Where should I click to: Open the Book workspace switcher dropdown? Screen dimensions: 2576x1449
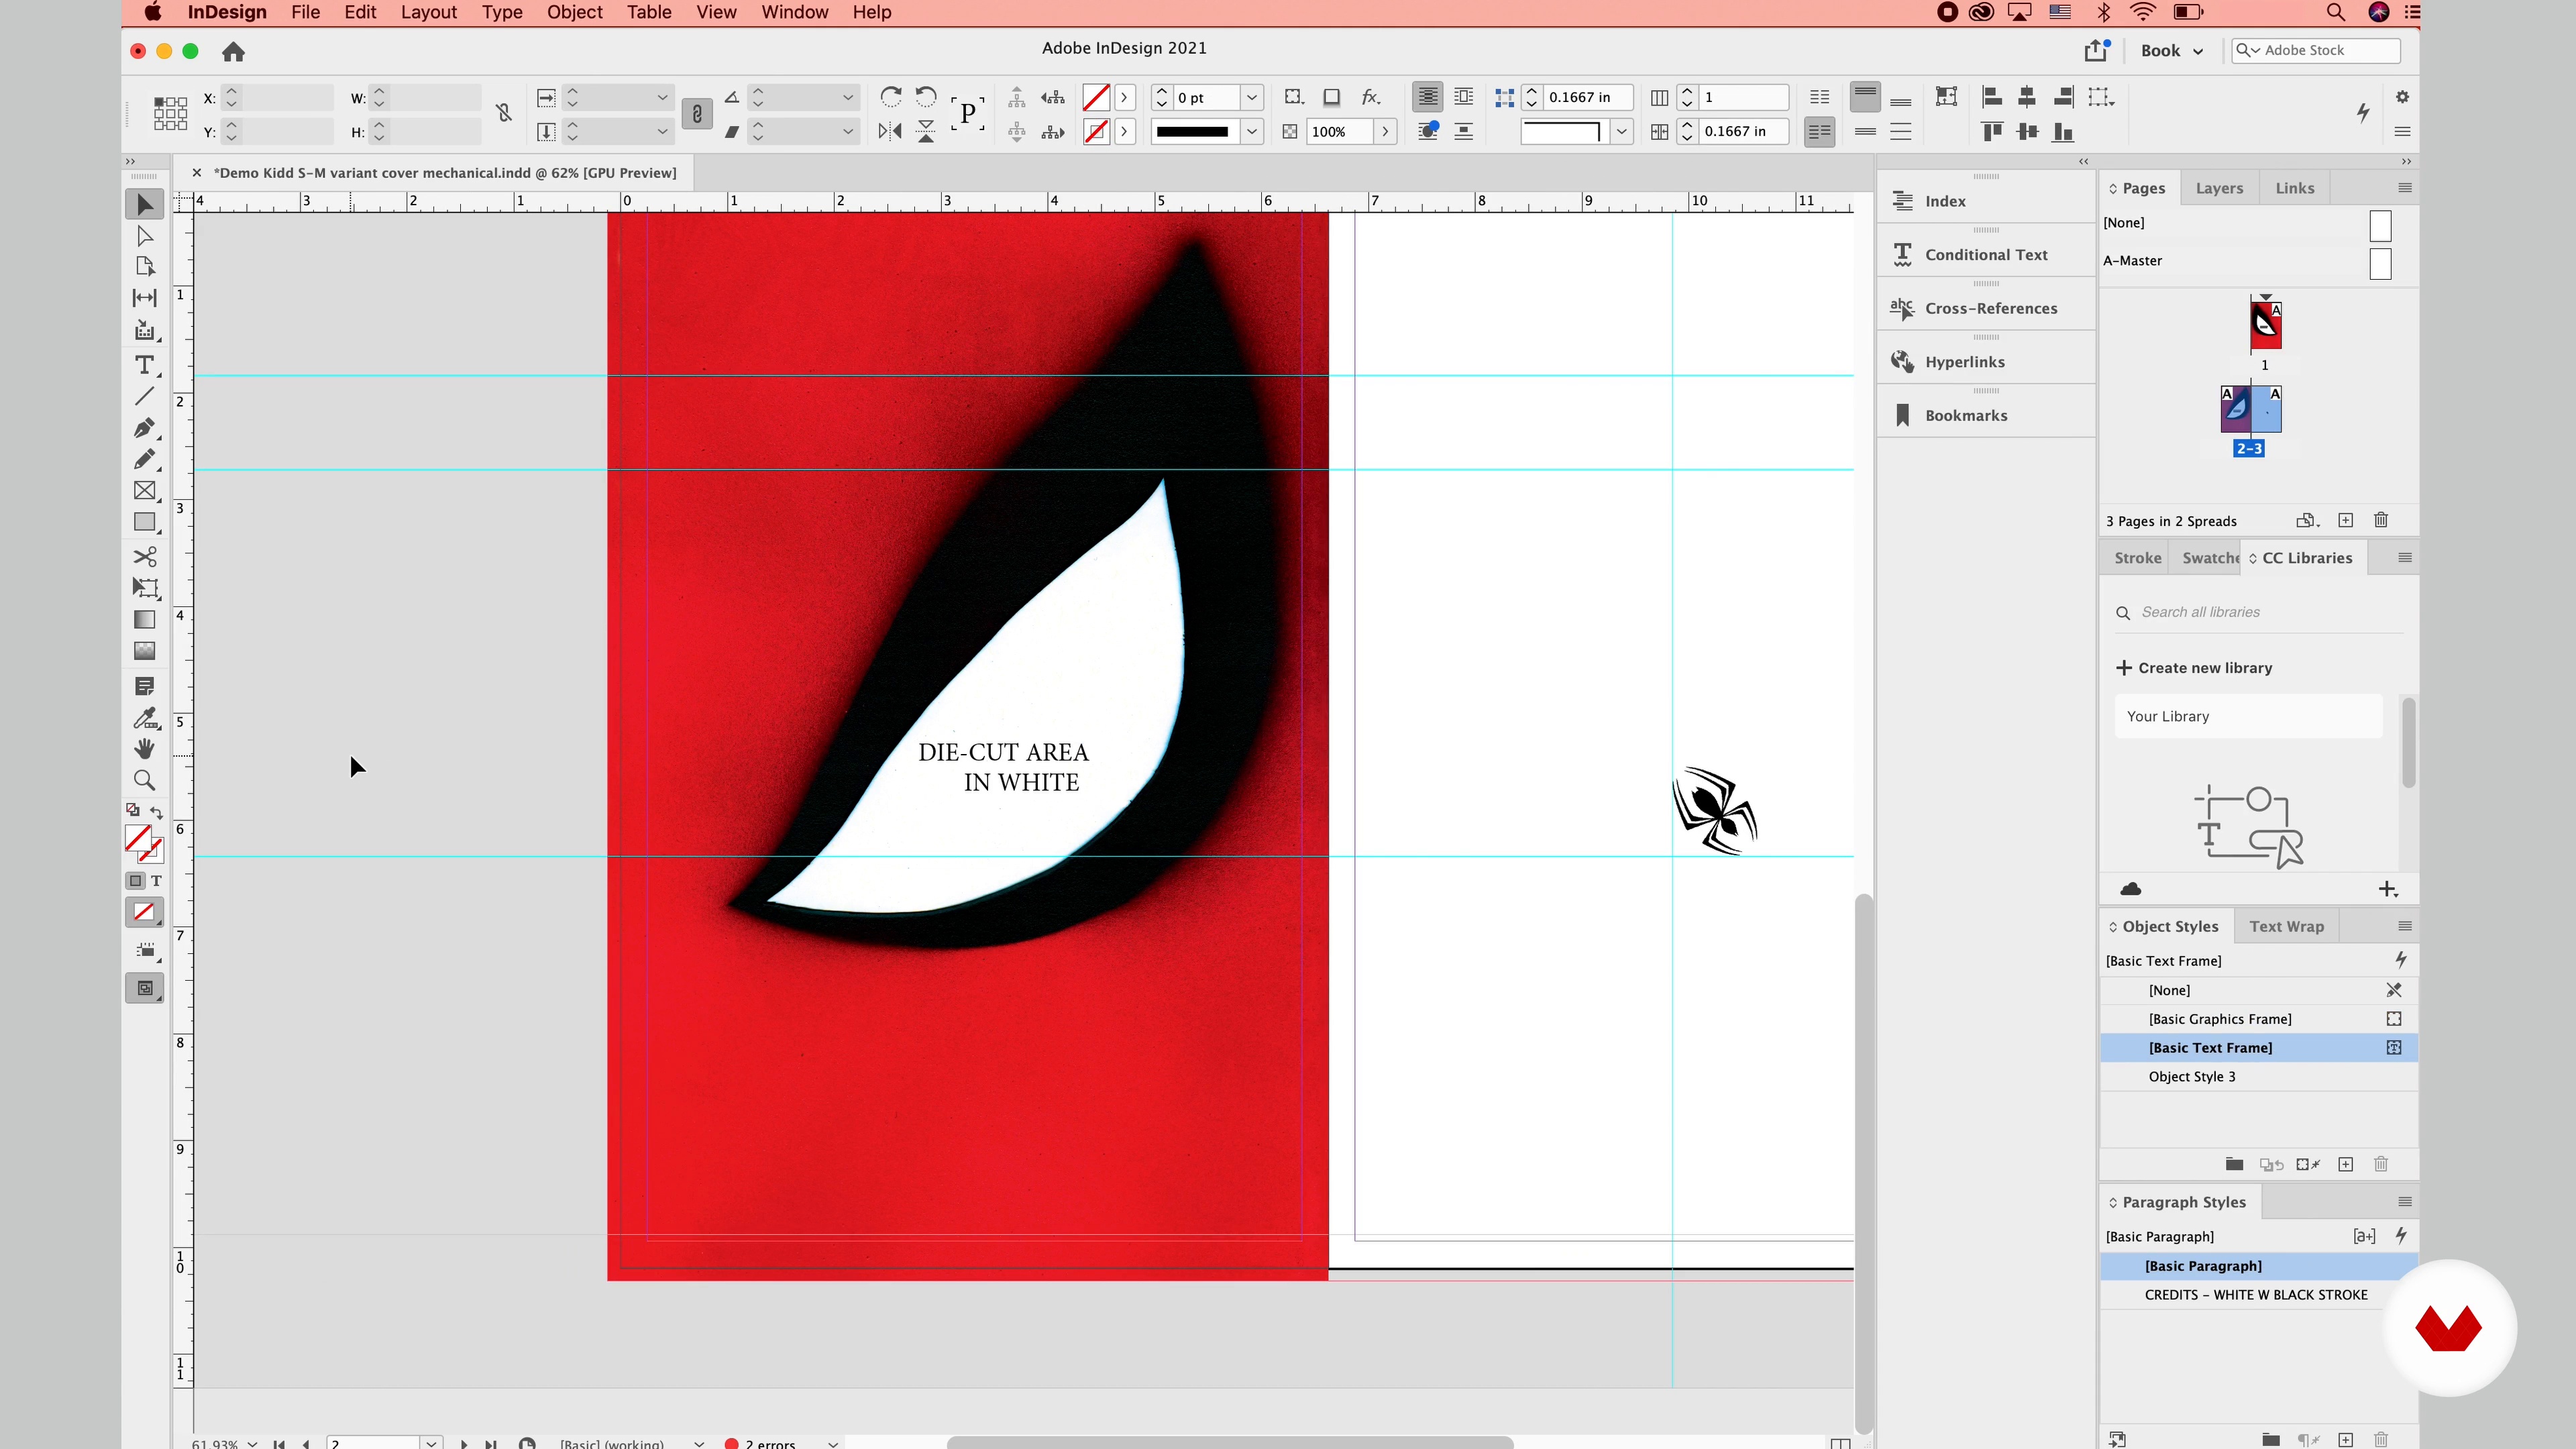[2172, 51]
